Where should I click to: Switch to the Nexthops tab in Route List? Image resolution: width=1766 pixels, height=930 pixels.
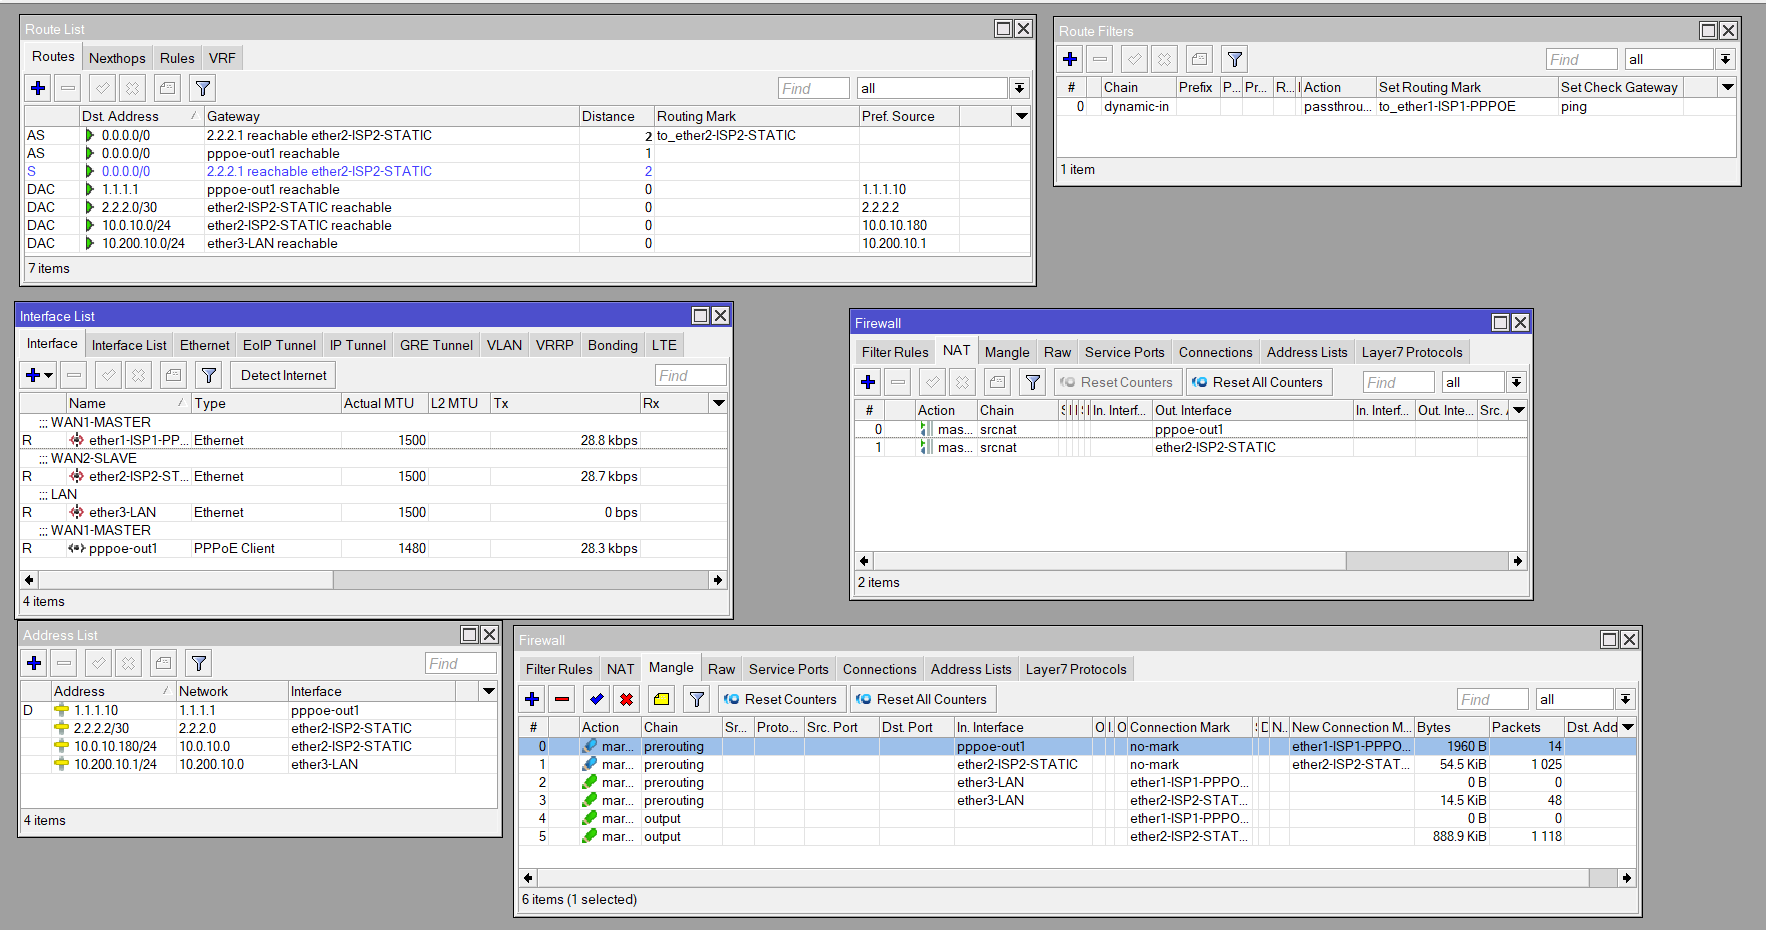[117, 58]
